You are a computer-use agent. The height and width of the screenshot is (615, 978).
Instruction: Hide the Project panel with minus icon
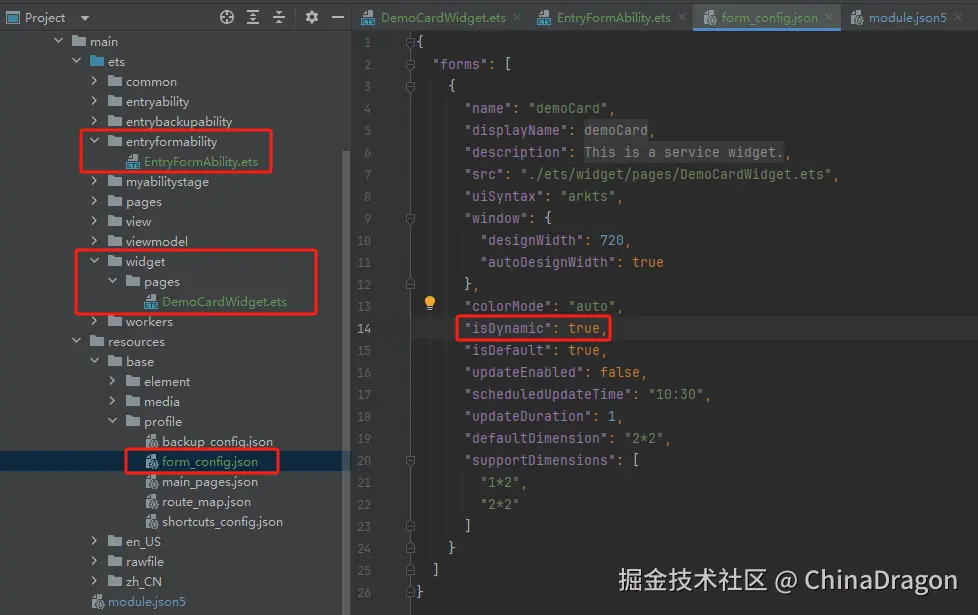coord(338,17)
